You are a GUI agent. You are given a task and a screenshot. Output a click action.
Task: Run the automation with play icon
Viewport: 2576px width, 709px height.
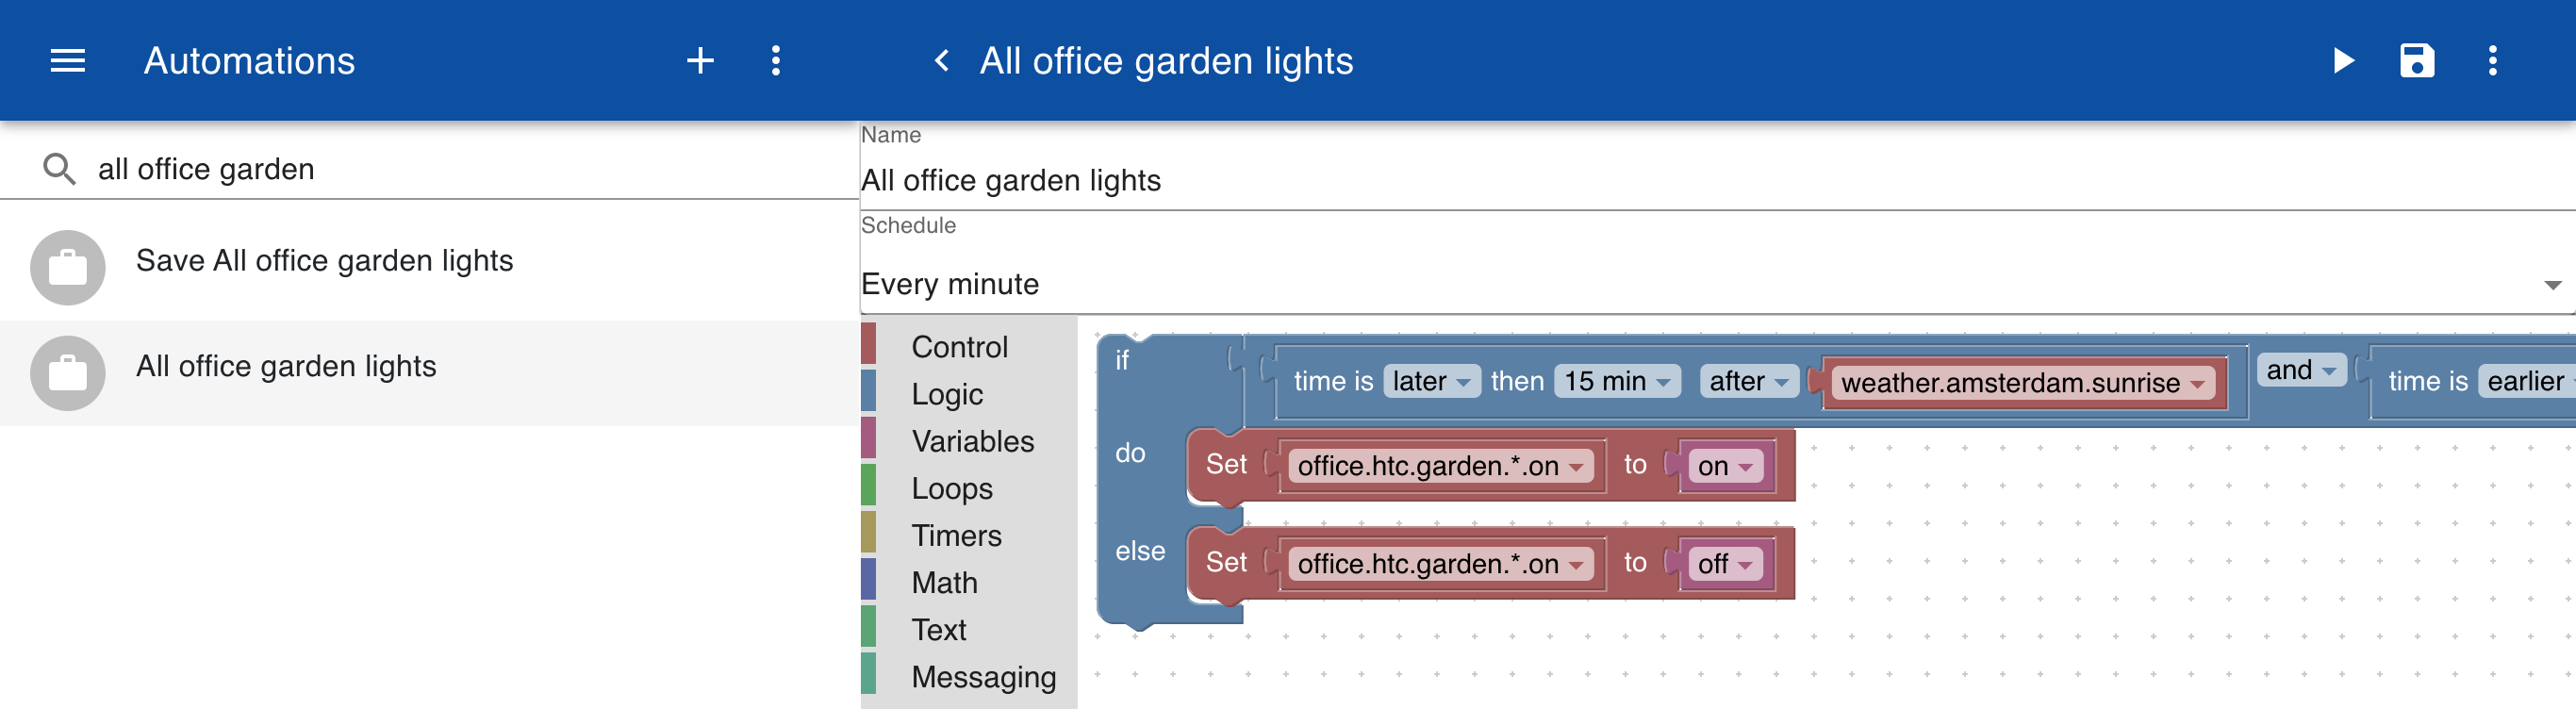2342,61
